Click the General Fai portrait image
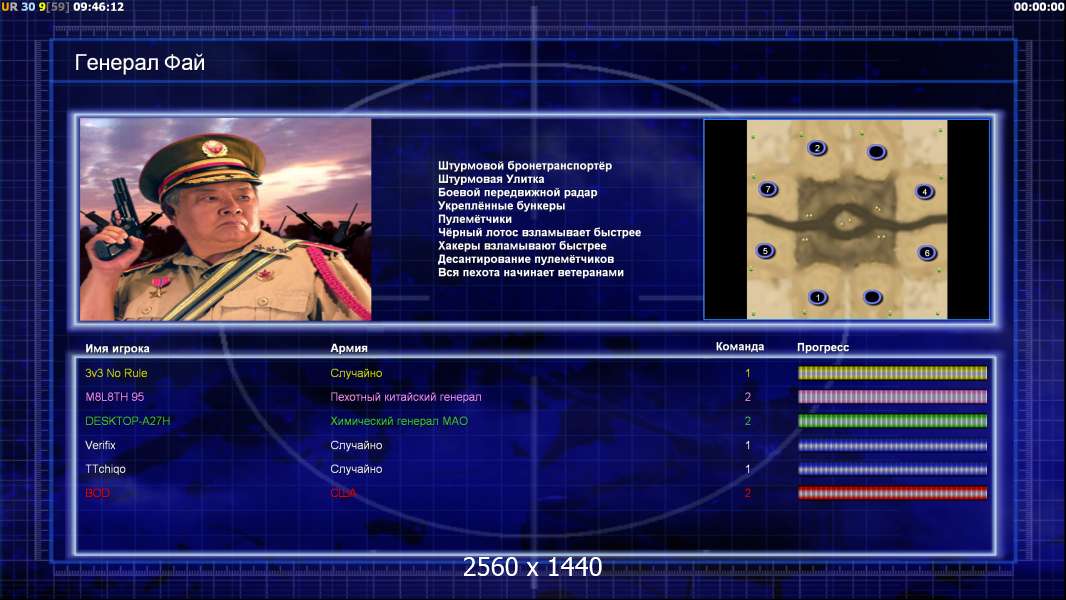1066x600 pixels. (x=226, y=219)
